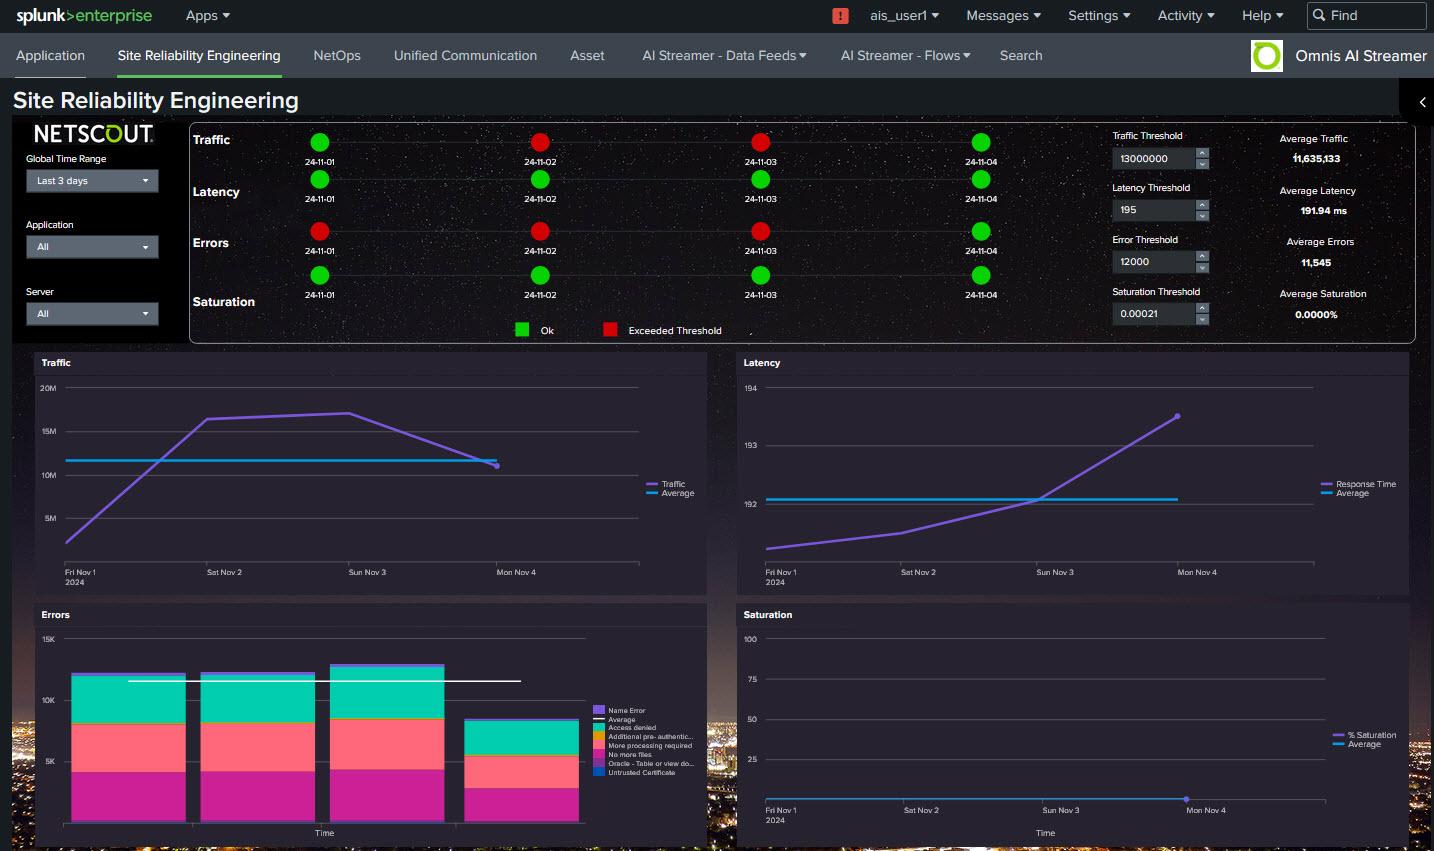Open the Activity dropdown
The image size is (1434, 851).
(x=1186, y=15)
